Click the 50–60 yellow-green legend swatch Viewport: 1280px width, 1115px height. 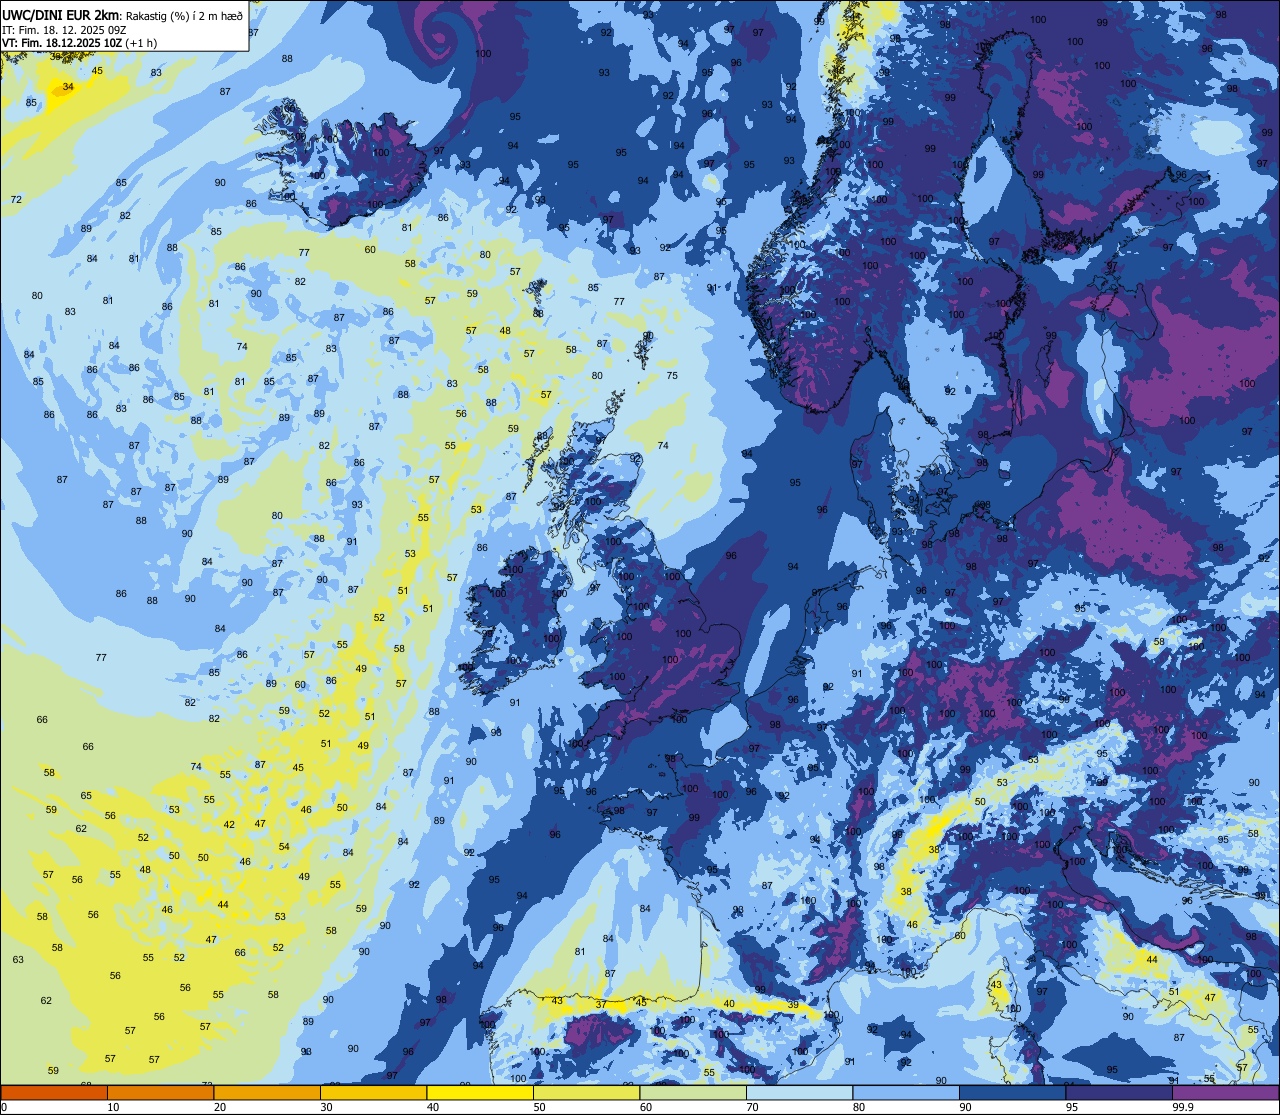pyautogui.click(x=586, y=1093)
